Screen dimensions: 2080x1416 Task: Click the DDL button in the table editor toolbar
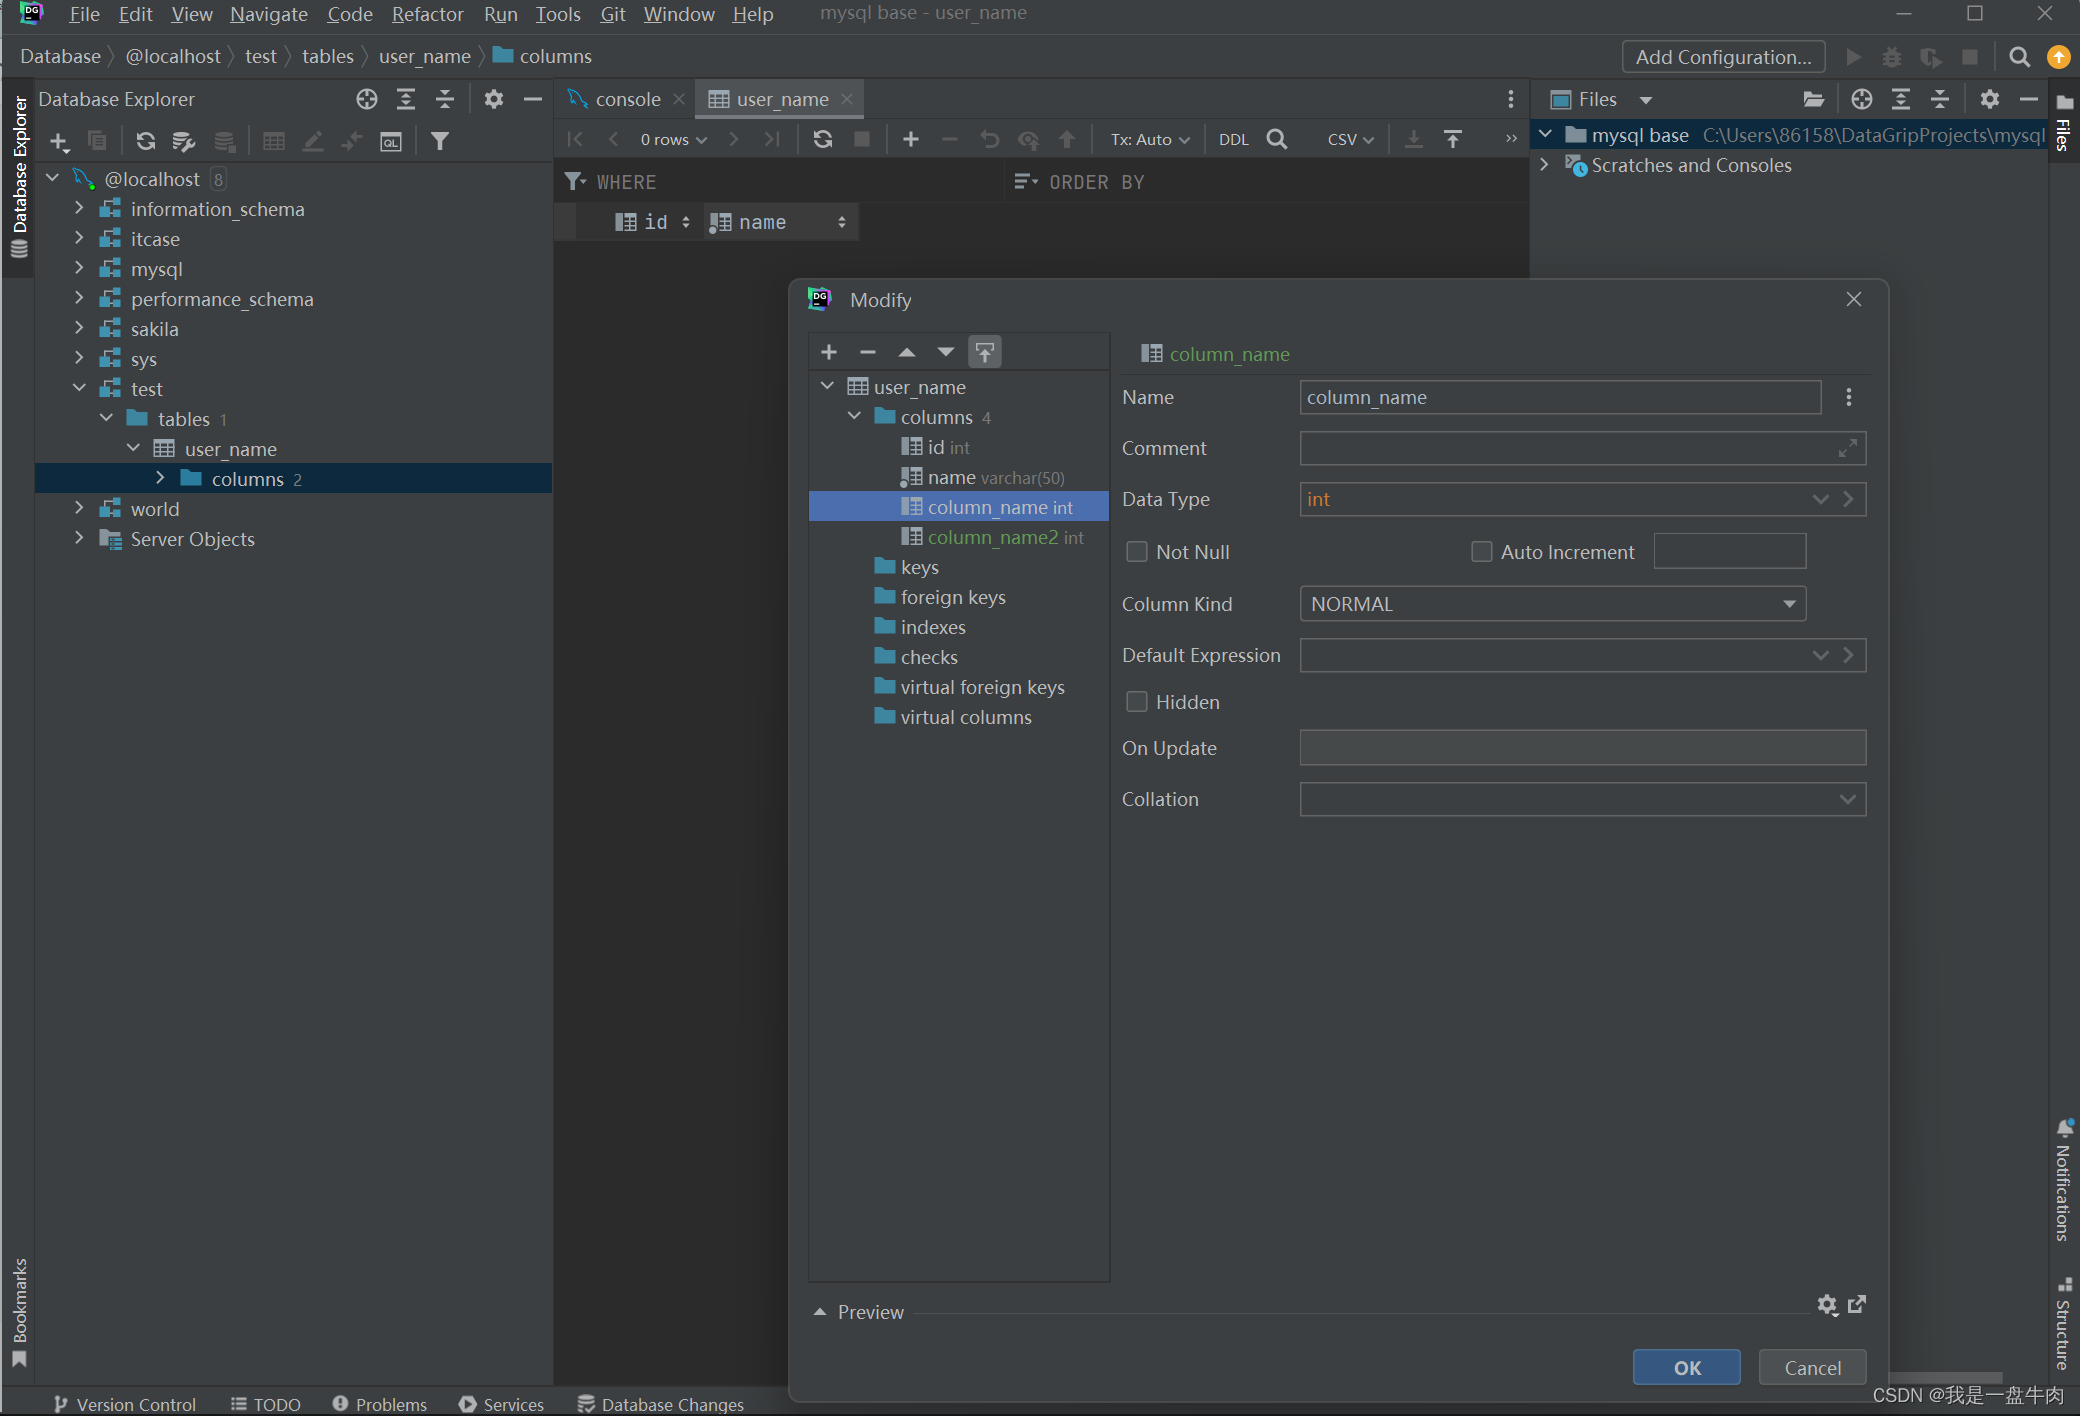click(x=1233, y=139)
